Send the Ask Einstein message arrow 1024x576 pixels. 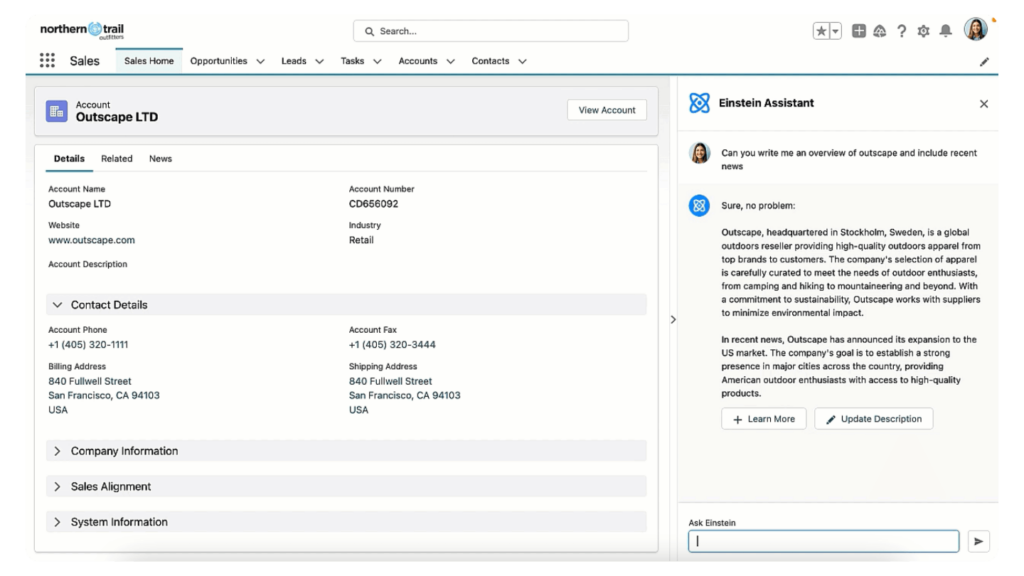pyautogui.click(x=978, y=540)
